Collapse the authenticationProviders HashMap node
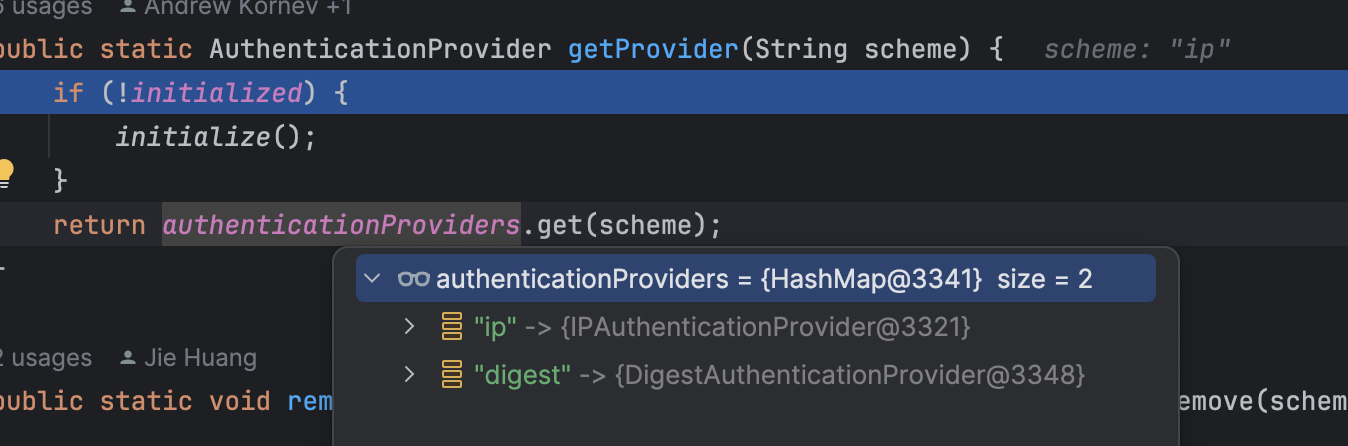Image resolution: width=1348 pixels, height=446 pixels. (x=372, y=279)
